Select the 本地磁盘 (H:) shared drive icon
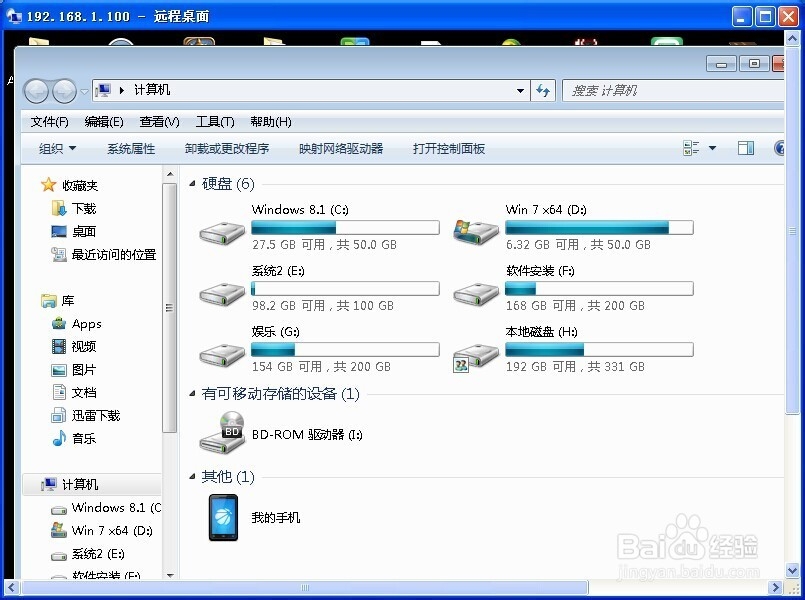Image resolution: width=805 pixels, height=600 pixels. [476, 356]
